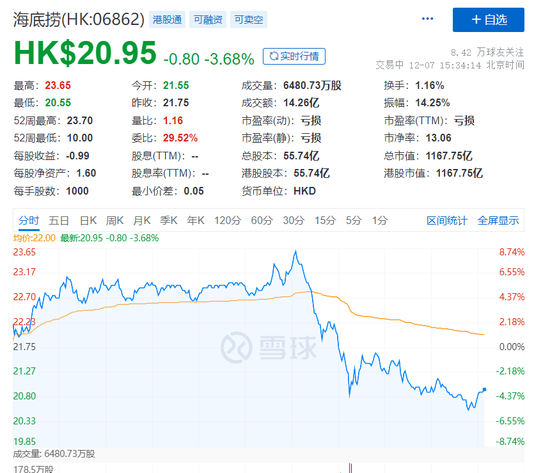Click the 最高 value 23.65

pyautogui.click(x=58, y=85)
